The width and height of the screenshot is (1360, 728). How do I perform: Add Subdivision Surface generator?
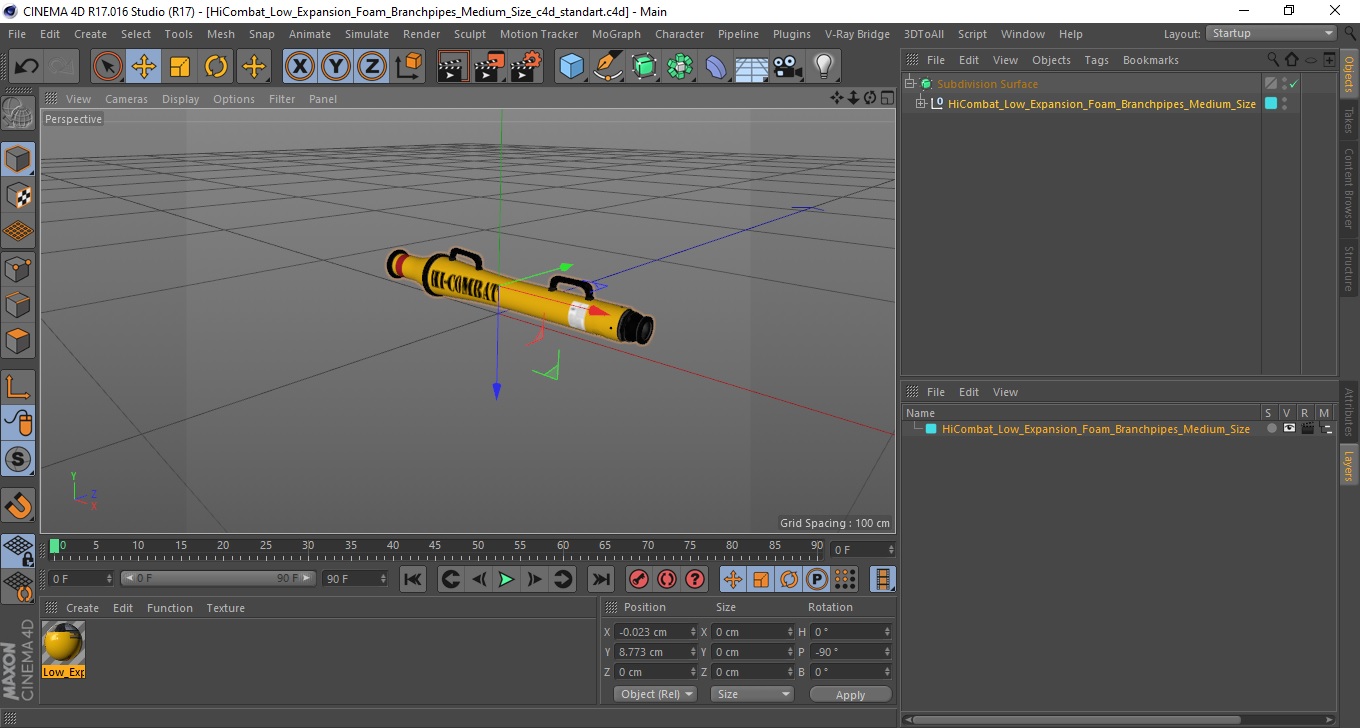pyautogui.click(x=644, y=67)
